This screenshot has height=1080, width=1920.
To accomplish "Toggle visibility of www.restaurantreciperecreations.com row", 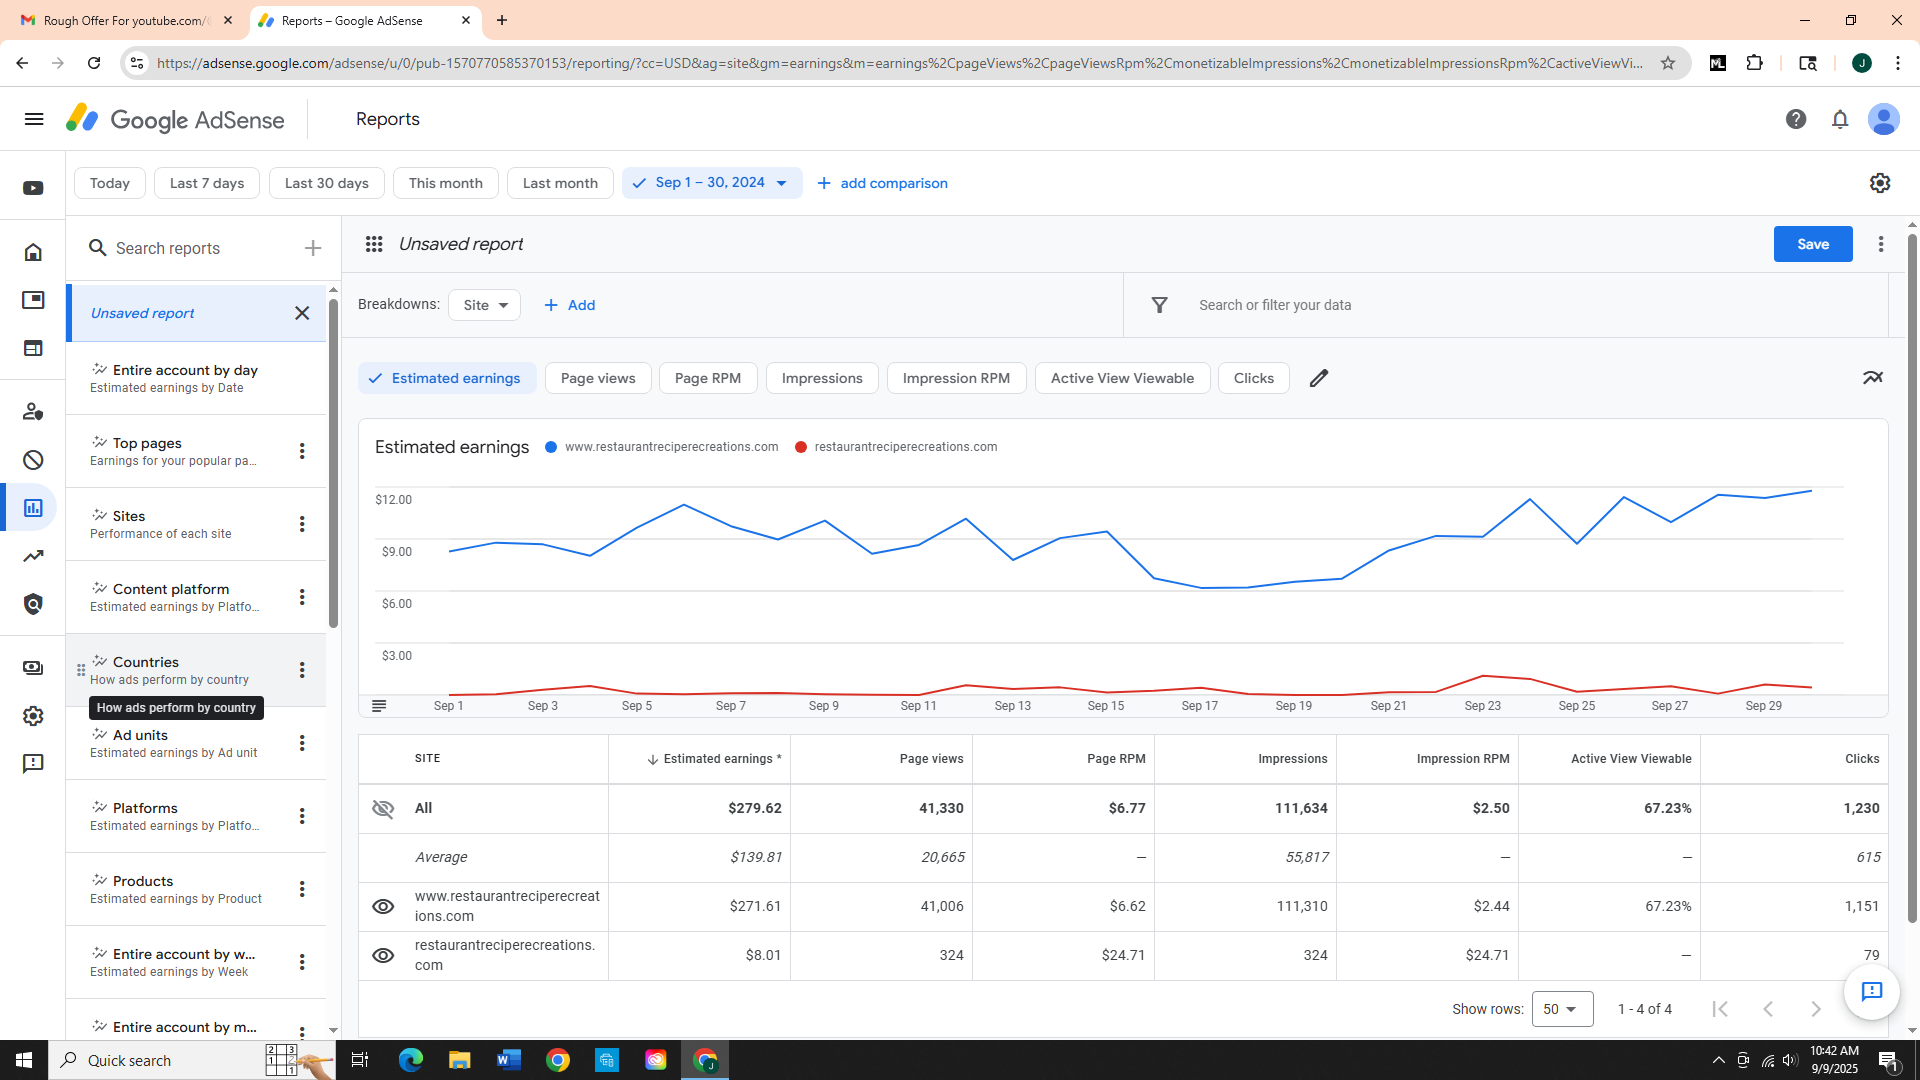I will [383, 906].
